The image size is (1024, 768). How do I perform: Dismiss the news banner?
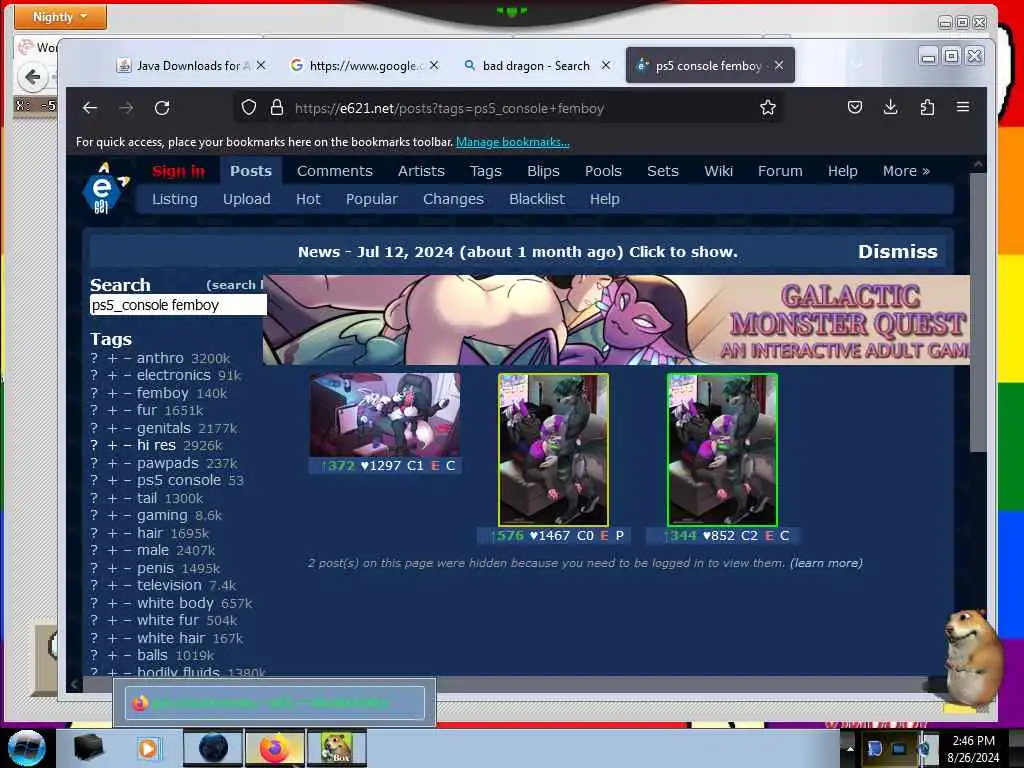coord(897,252)
